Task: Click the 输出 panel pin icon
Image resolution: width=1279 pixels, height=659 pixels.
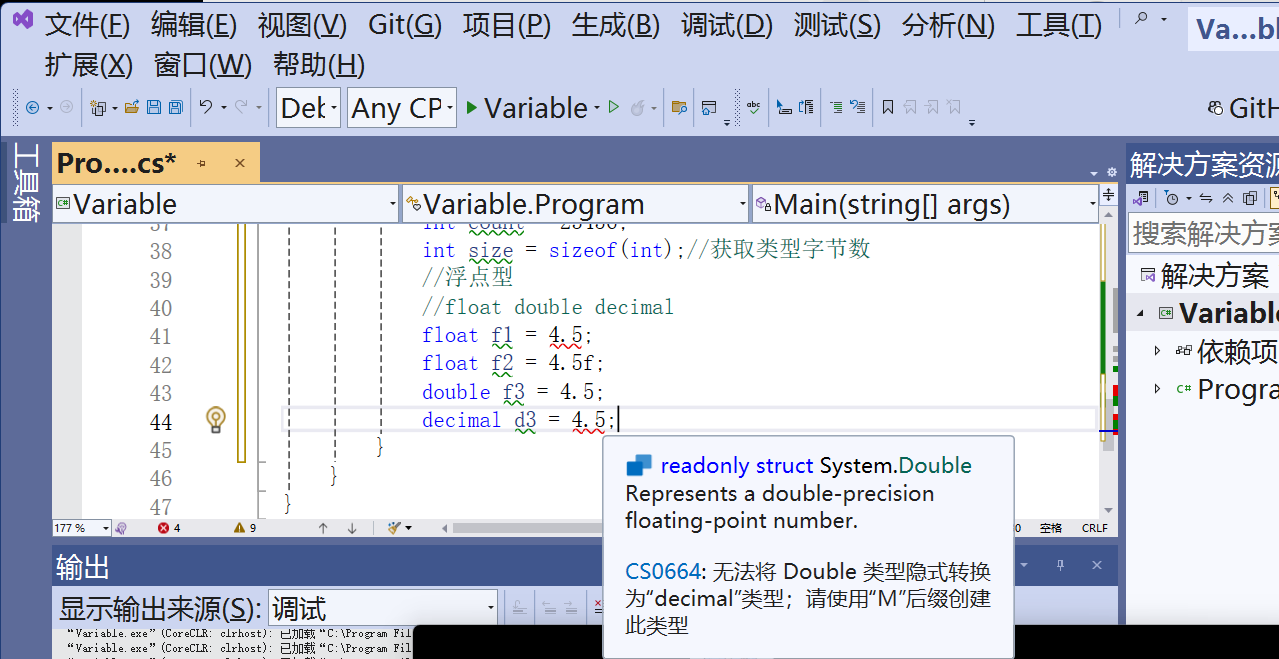Action: coord(1061,566)
